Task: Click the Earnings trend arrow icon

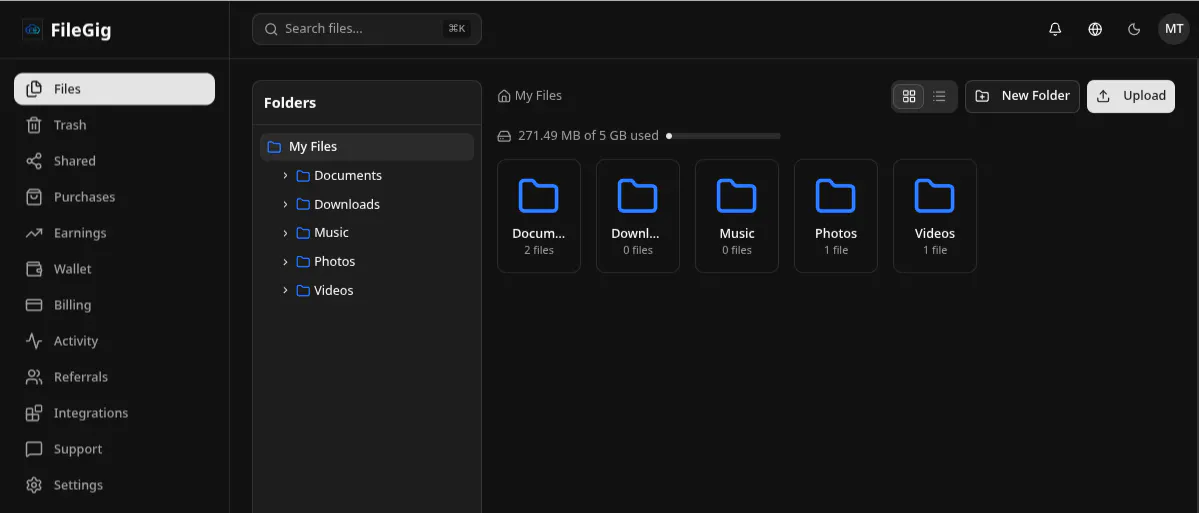Action: pyautogui.click(x=34, y=232)
